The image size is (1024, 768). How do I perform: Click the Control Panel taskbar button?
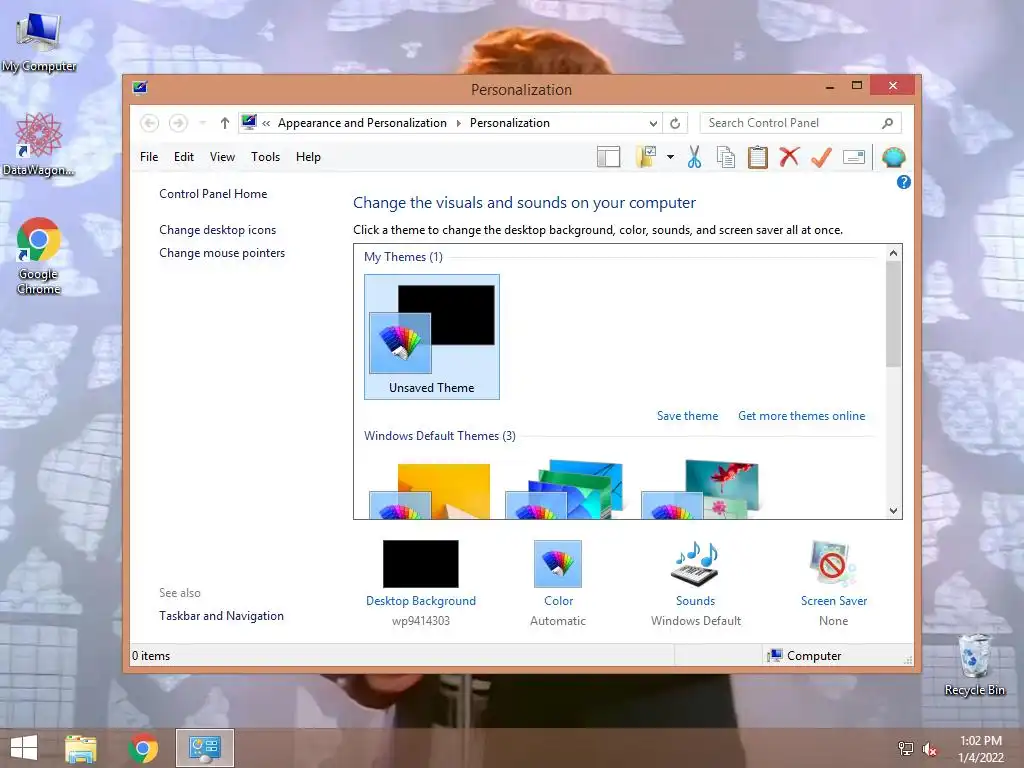pyautogui.click(x=205, y=748)
